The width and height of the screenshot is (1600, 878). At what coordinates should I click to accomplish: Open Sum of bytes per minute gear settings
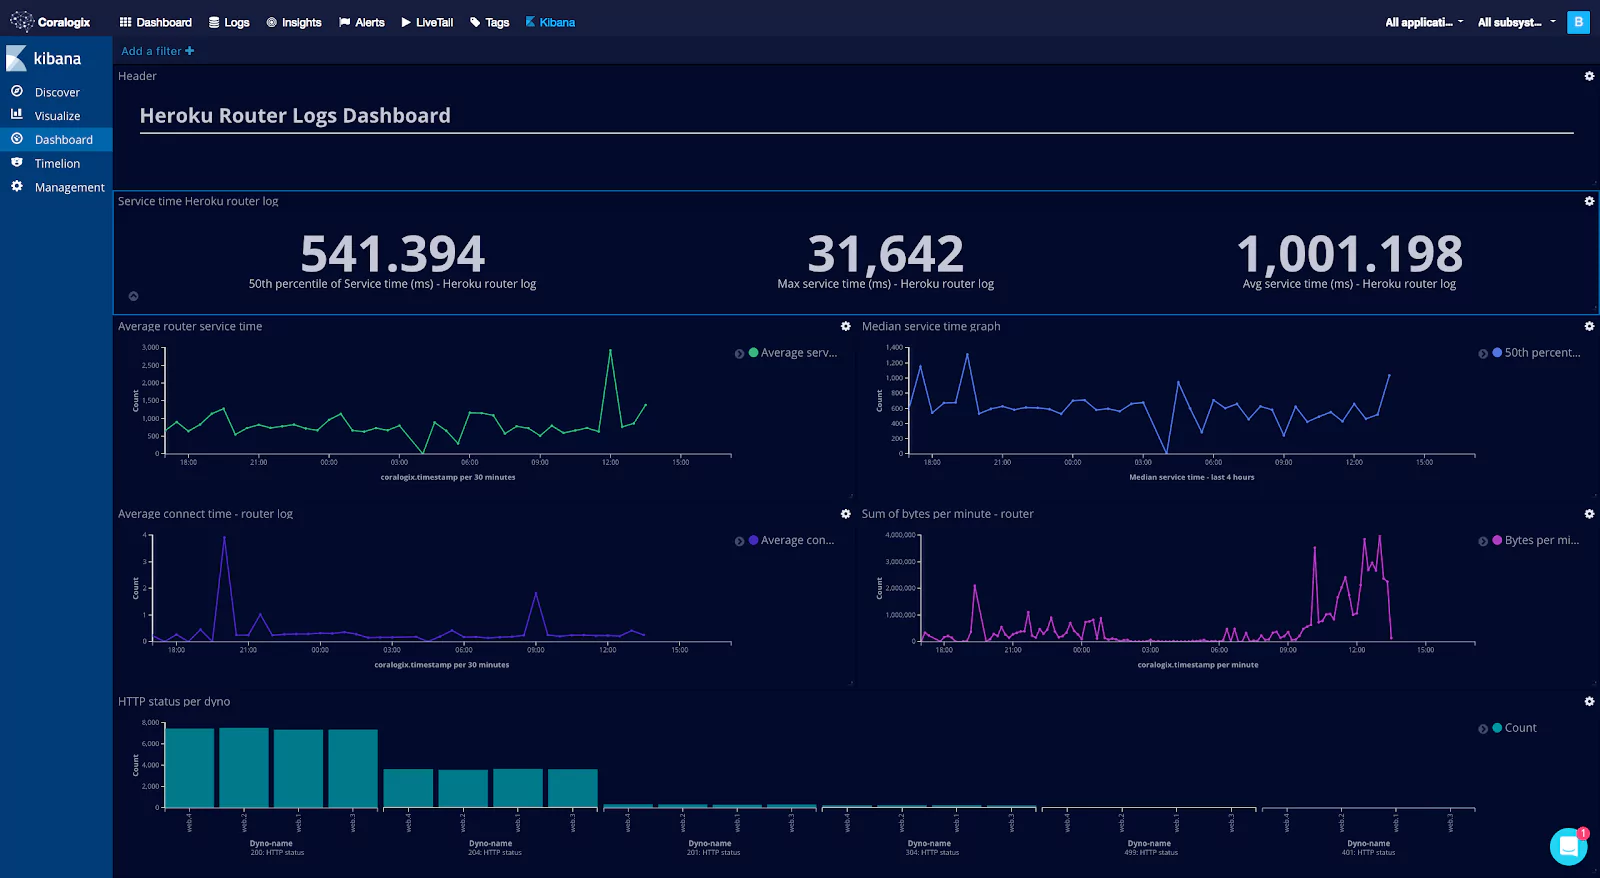[x=1589, y=514]
